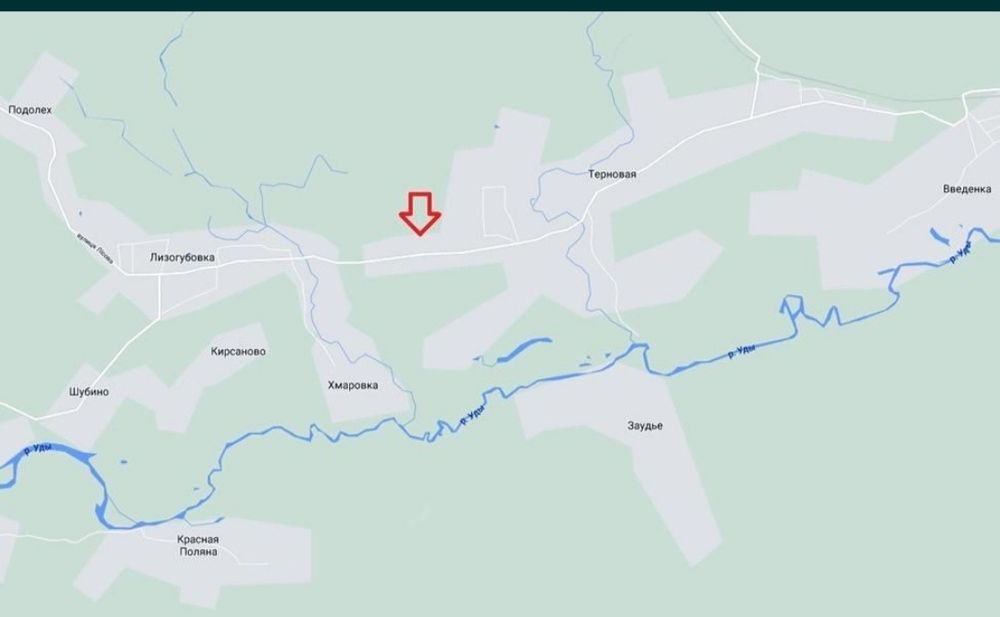Click the р. Уды label northeast of Заудье
The image size is (1000, 617).
(742, 351)
